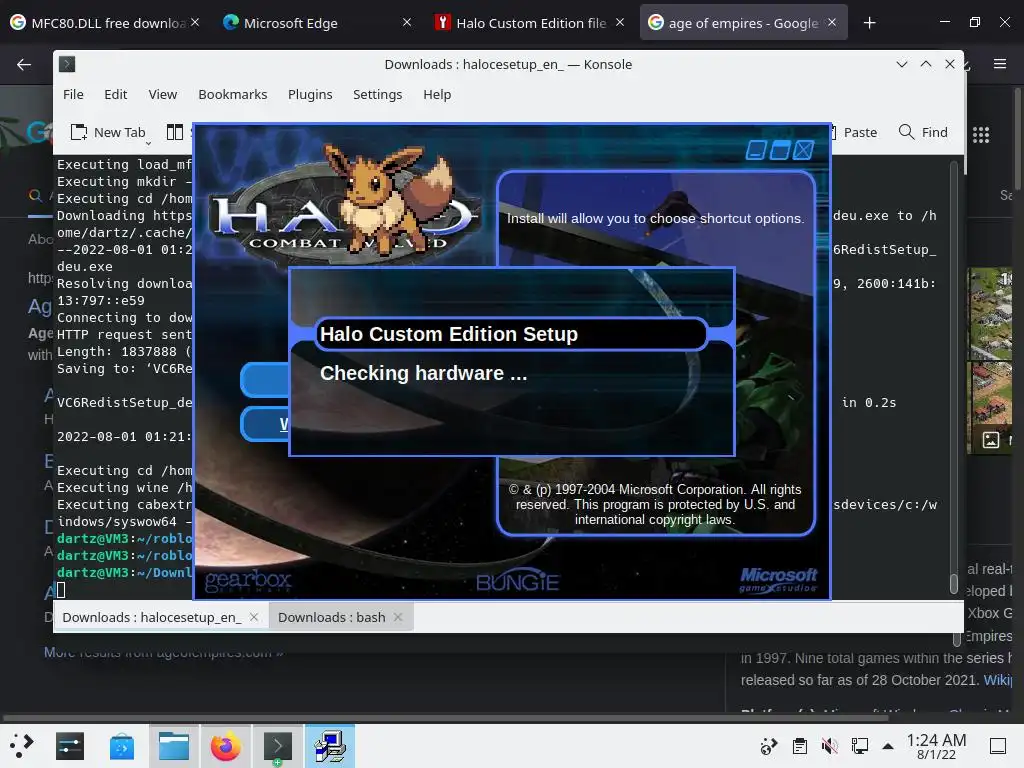This screenshot has height=768, width=1024.
Task: Open the Settings menu in Konsole
Action: tap(377, 94)
